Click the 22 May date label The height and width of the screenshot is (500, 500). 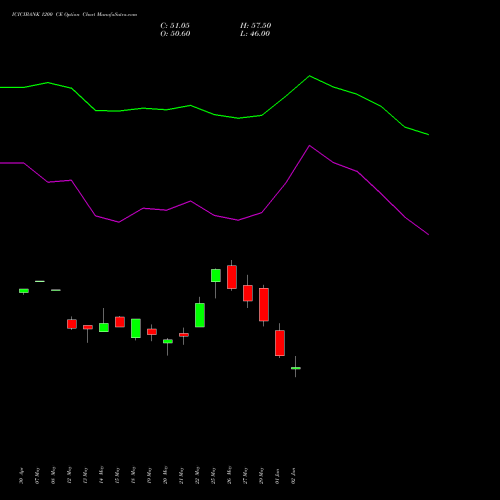pos(197,476)
